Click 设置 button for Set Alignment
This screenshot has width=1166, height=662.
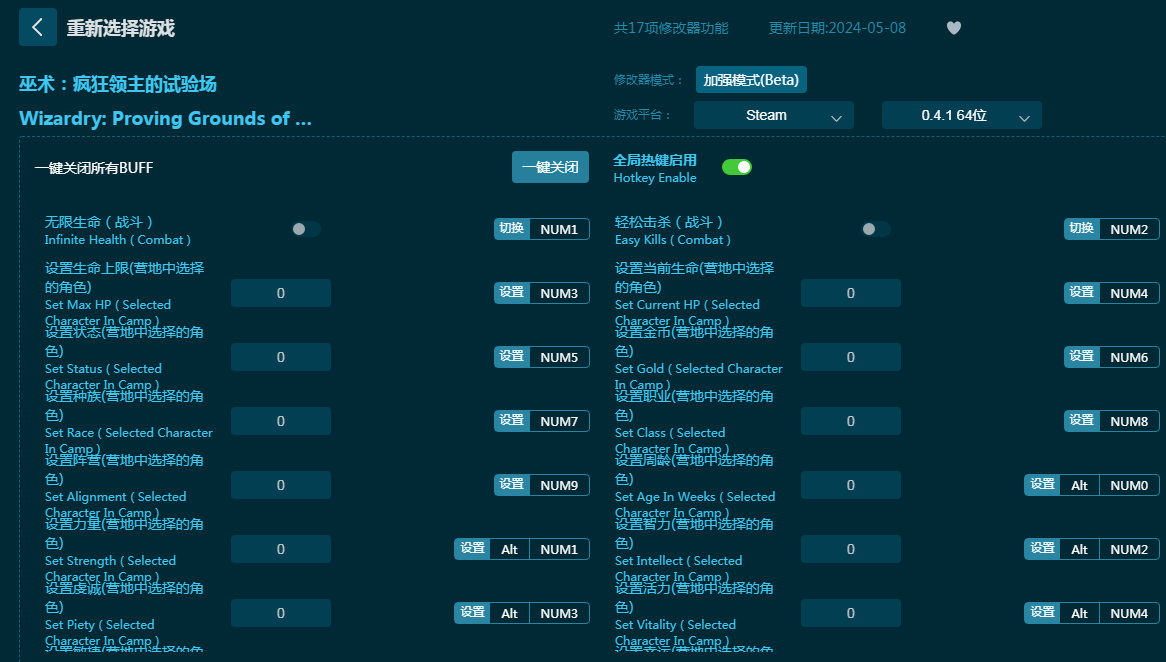512,485
